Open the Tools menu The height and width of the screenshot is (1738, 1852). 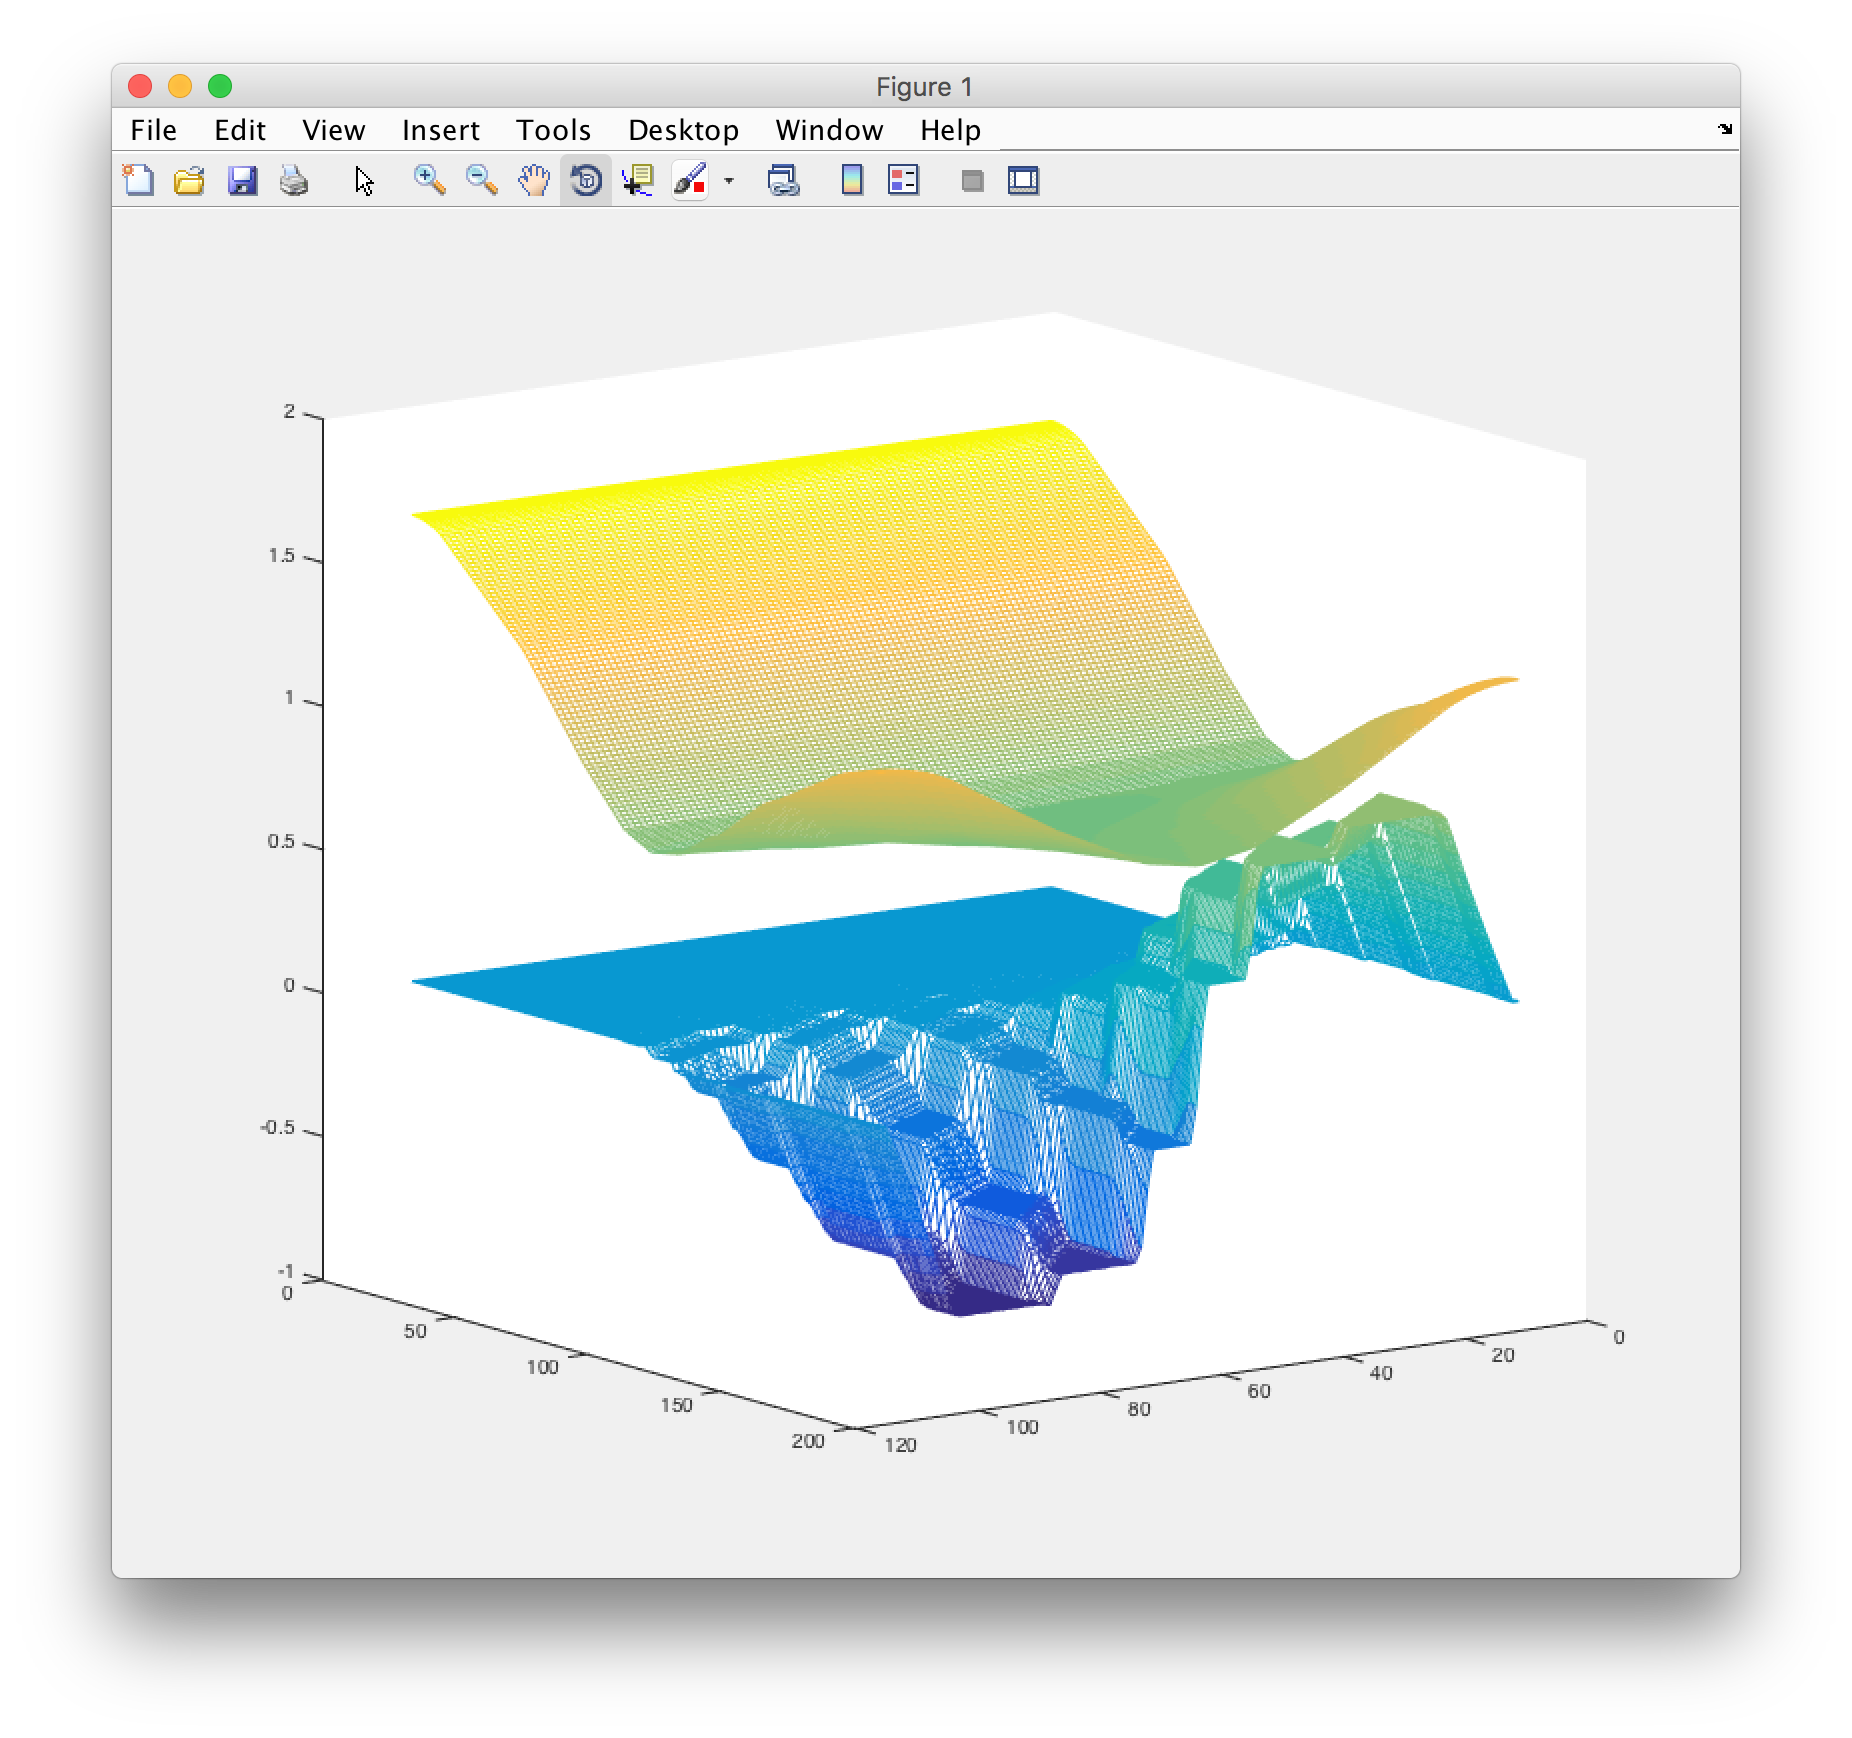point(554,130)
